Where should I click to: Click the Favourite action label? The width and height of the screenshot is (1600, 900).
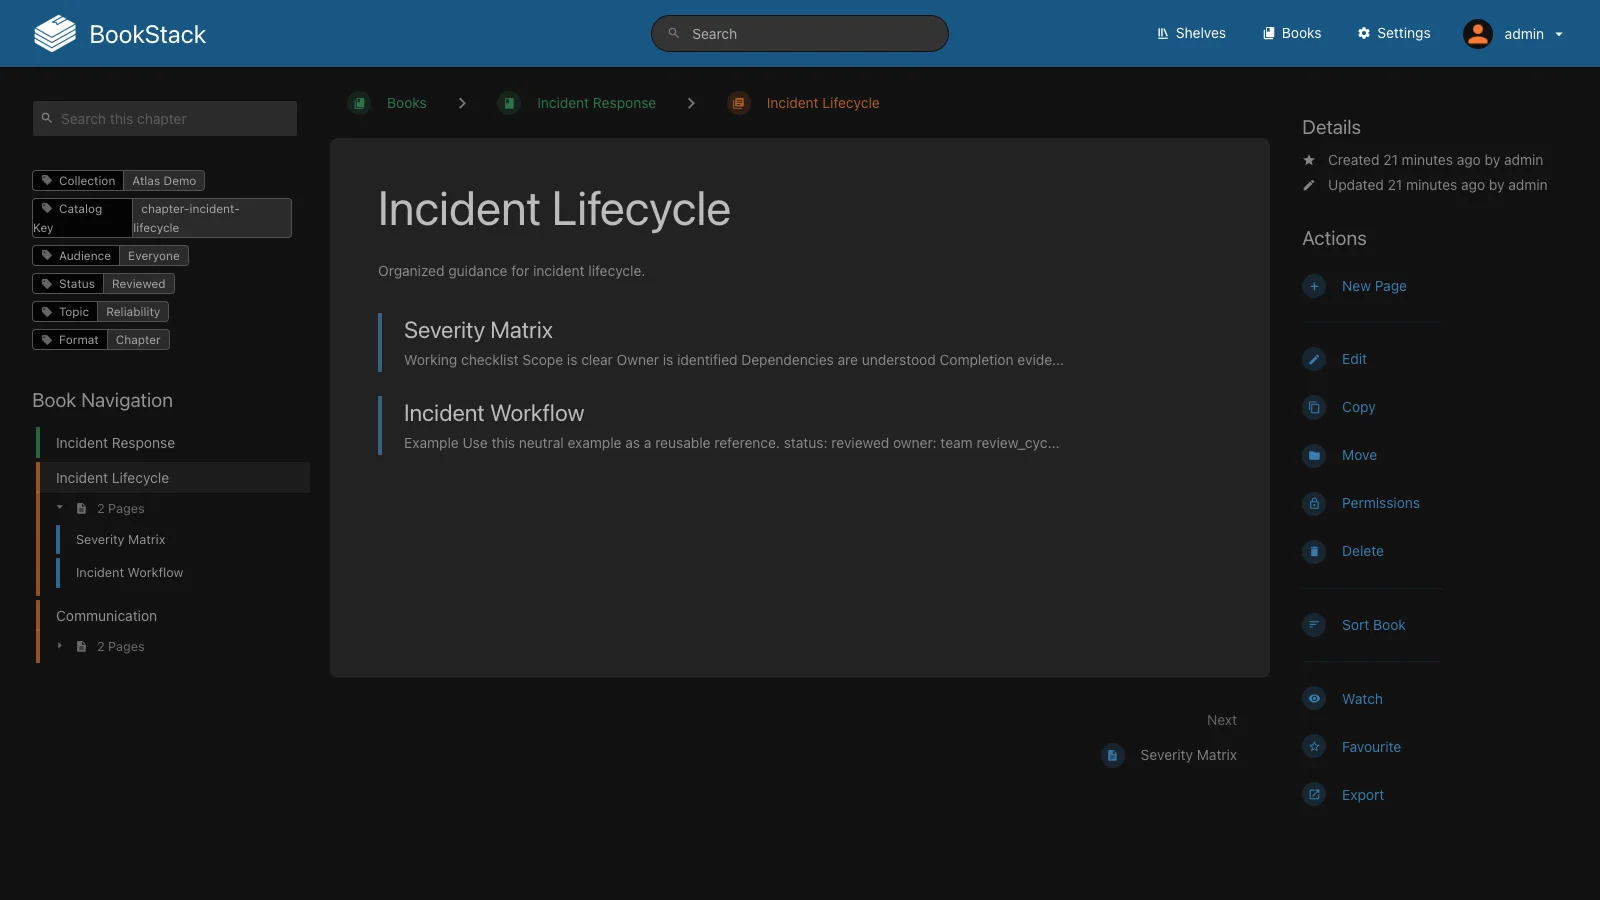click(x=1371, y=747)
